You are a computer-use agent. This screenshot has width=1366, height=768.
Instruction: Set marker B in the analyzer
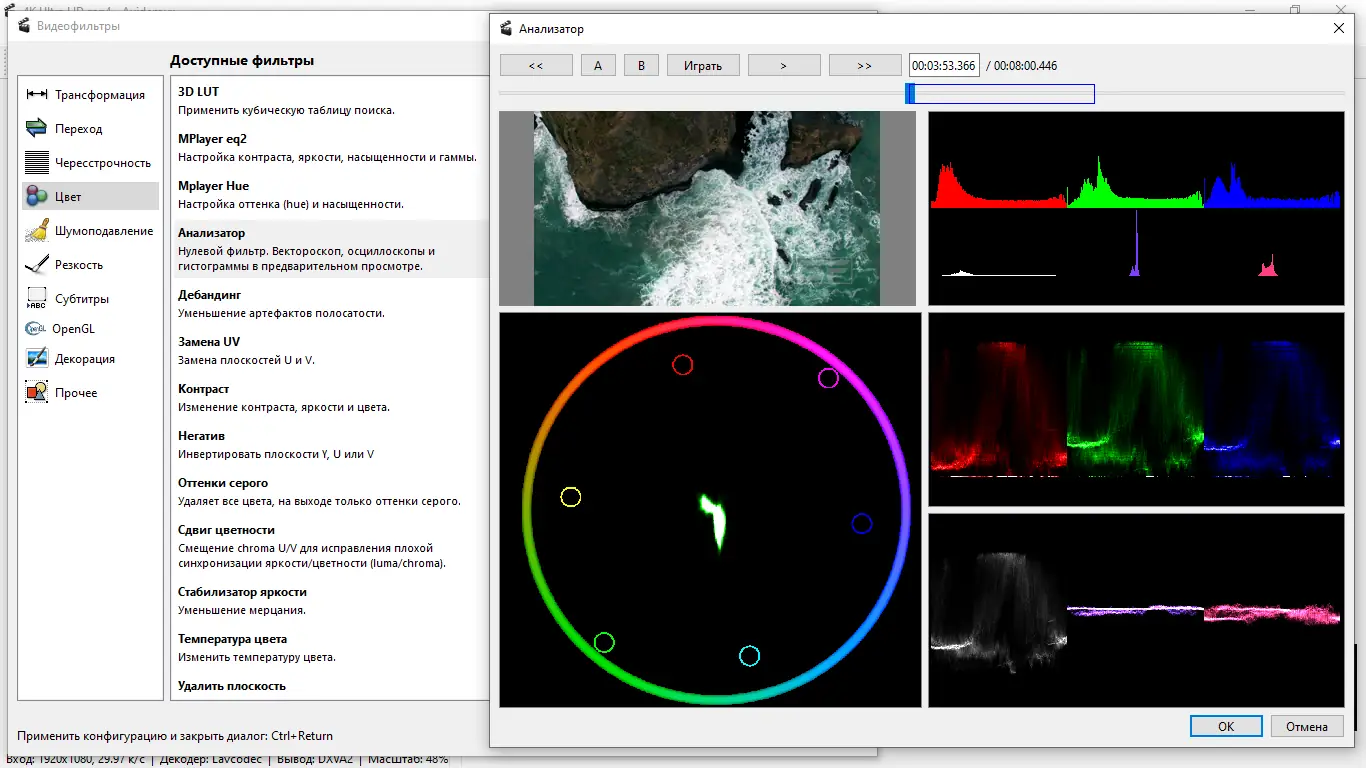click(641, 66)
